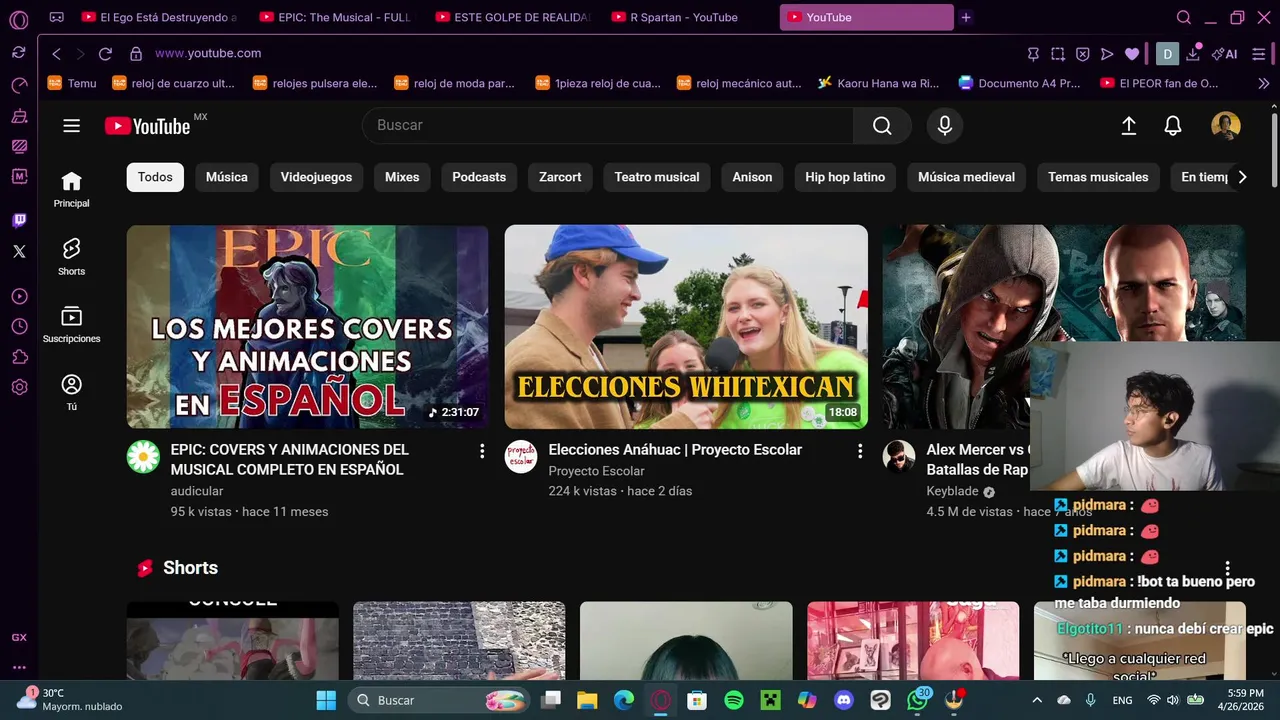
Task: Open options menu for Elecciones Anáhuac video
Action: 860,451
